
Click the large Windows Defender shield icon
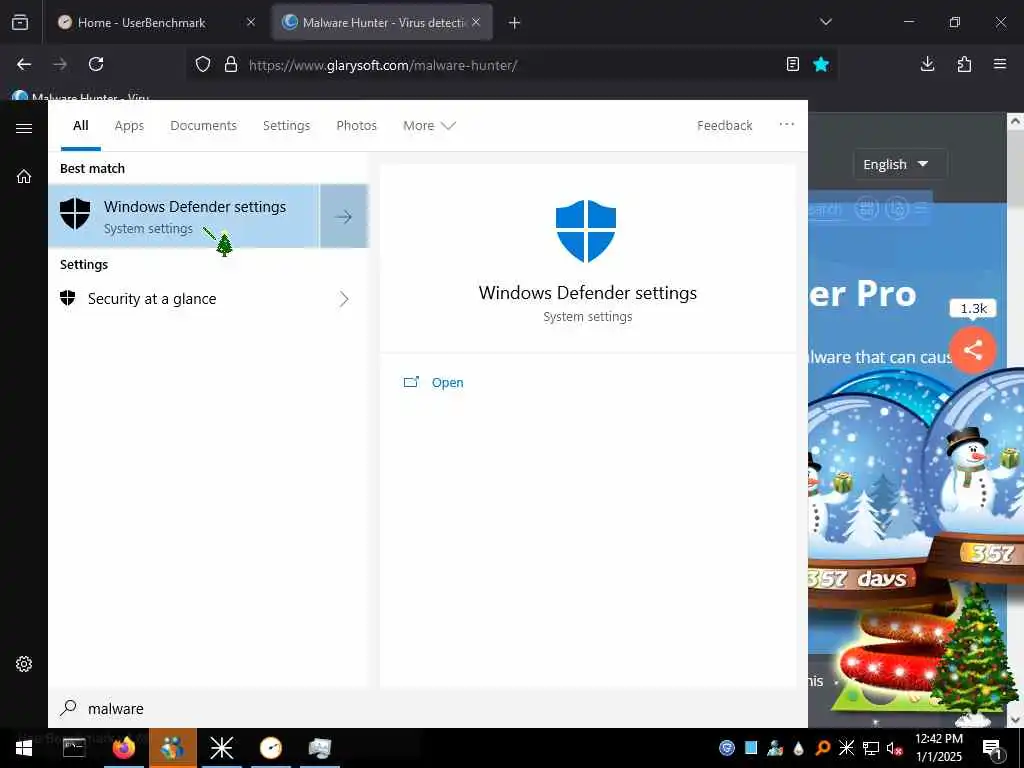coord(586,231)
